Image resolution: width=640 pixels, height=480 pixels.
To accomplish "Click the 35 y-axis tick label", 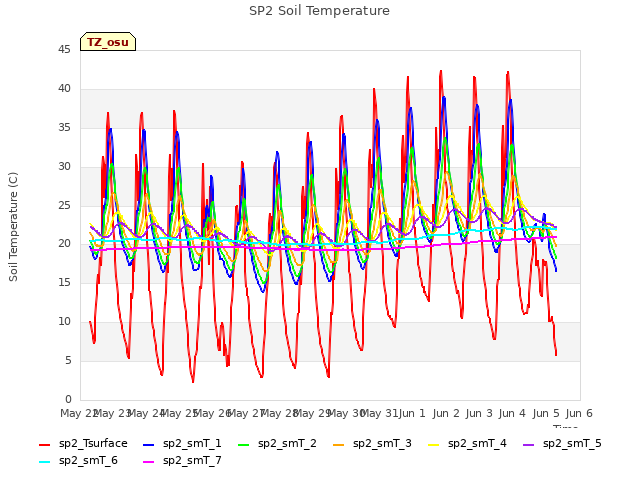I will (x=64, y=128).
